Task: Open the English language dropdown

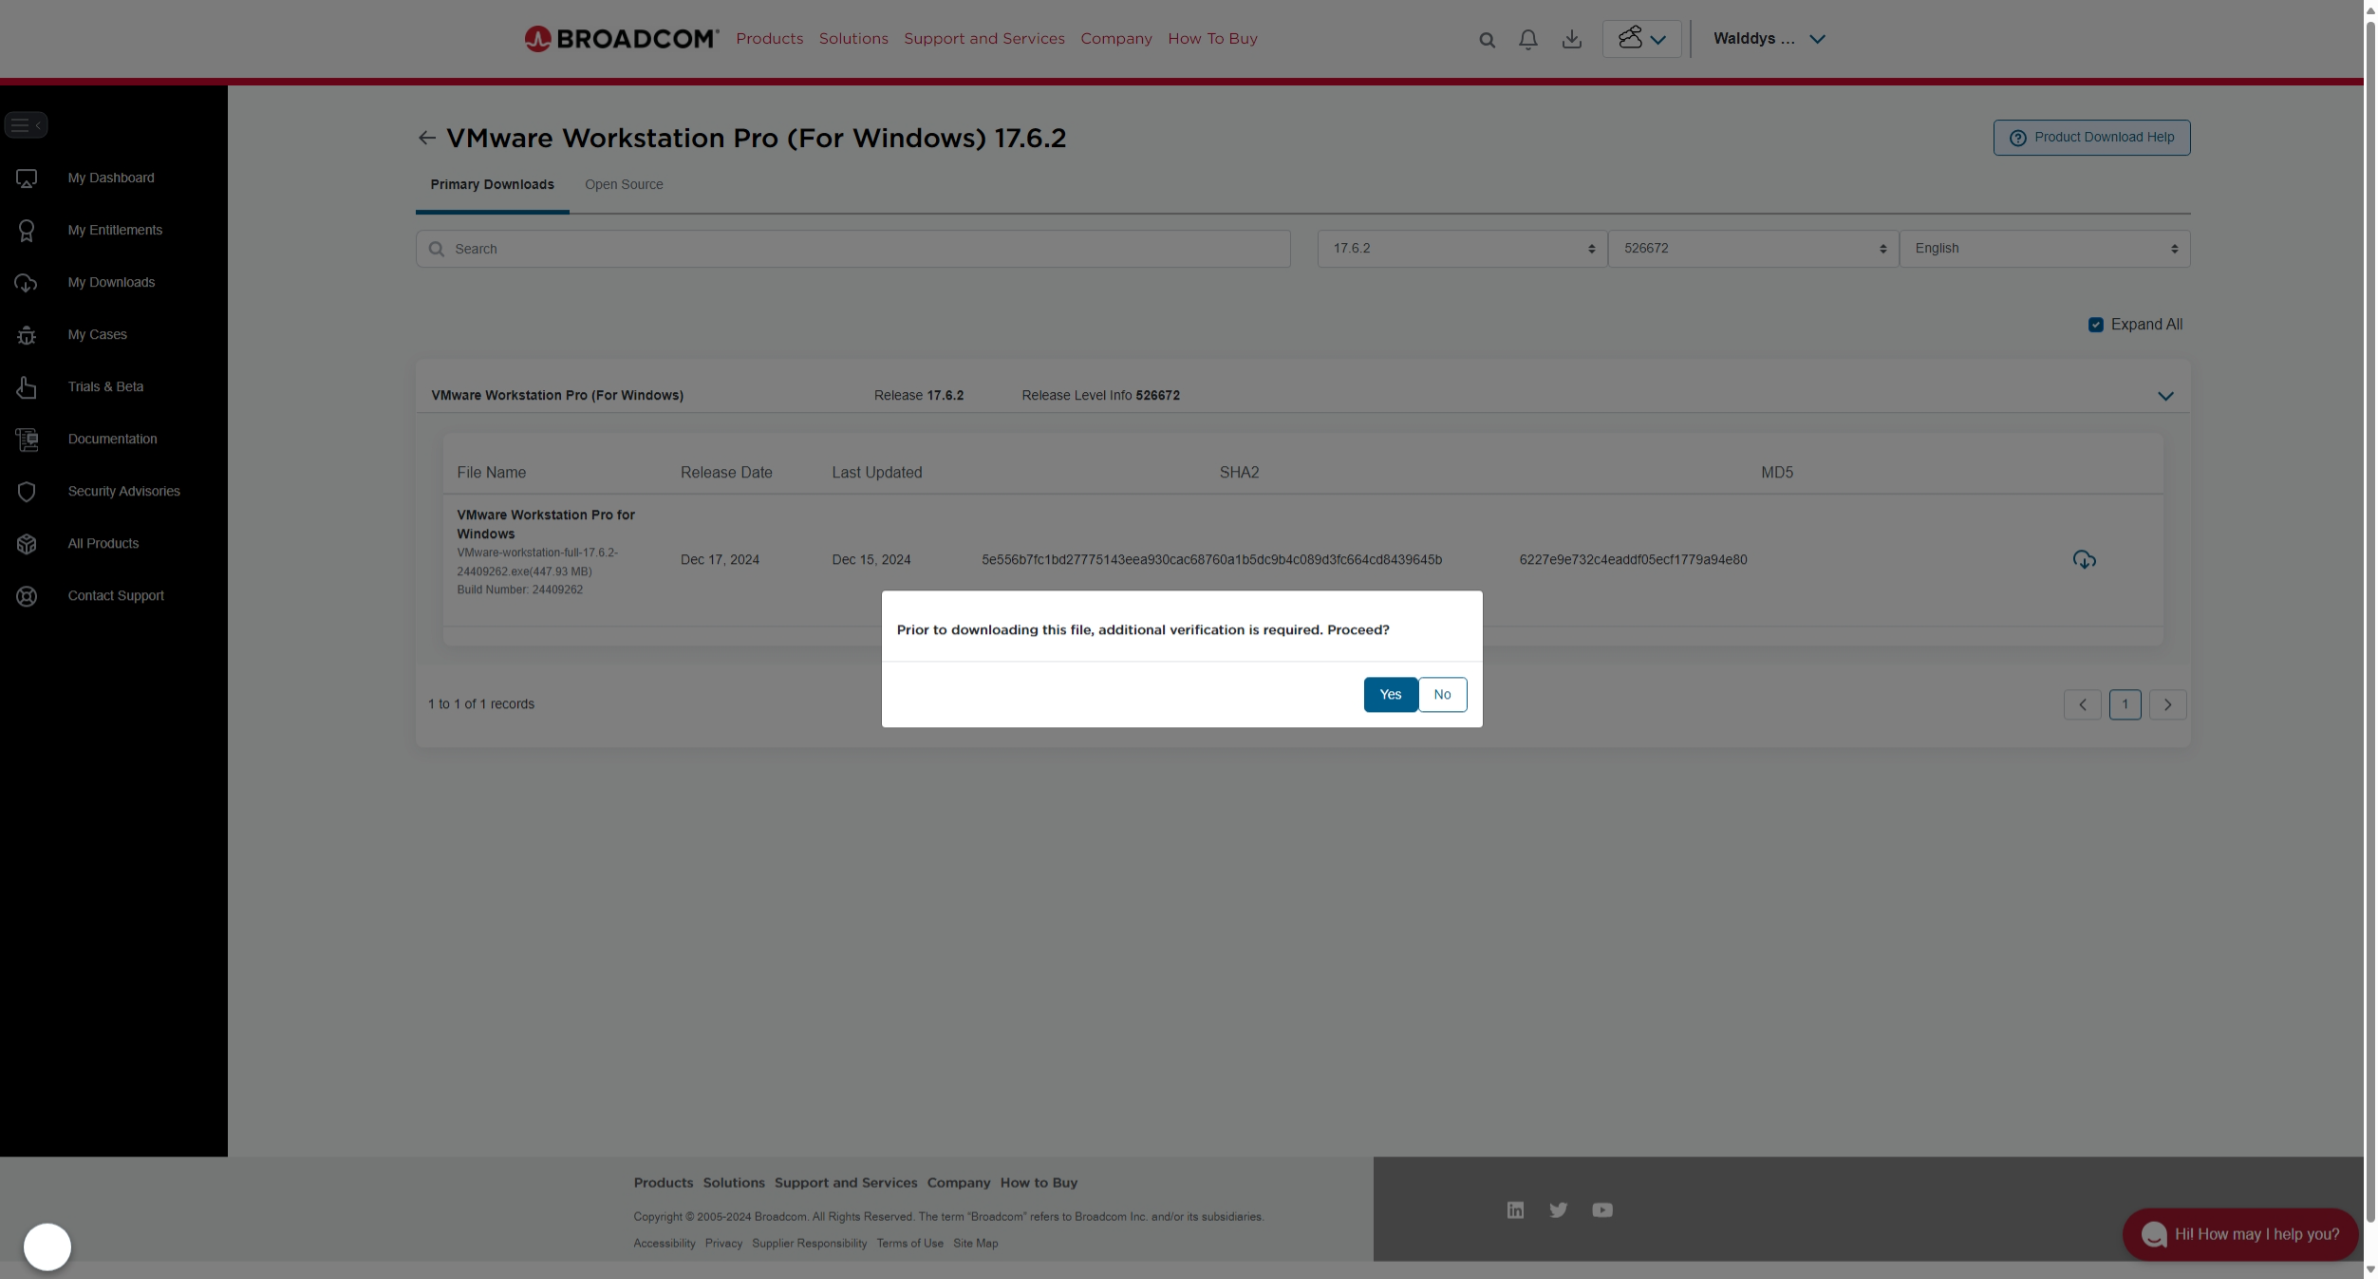Action: coord(2044,249)
